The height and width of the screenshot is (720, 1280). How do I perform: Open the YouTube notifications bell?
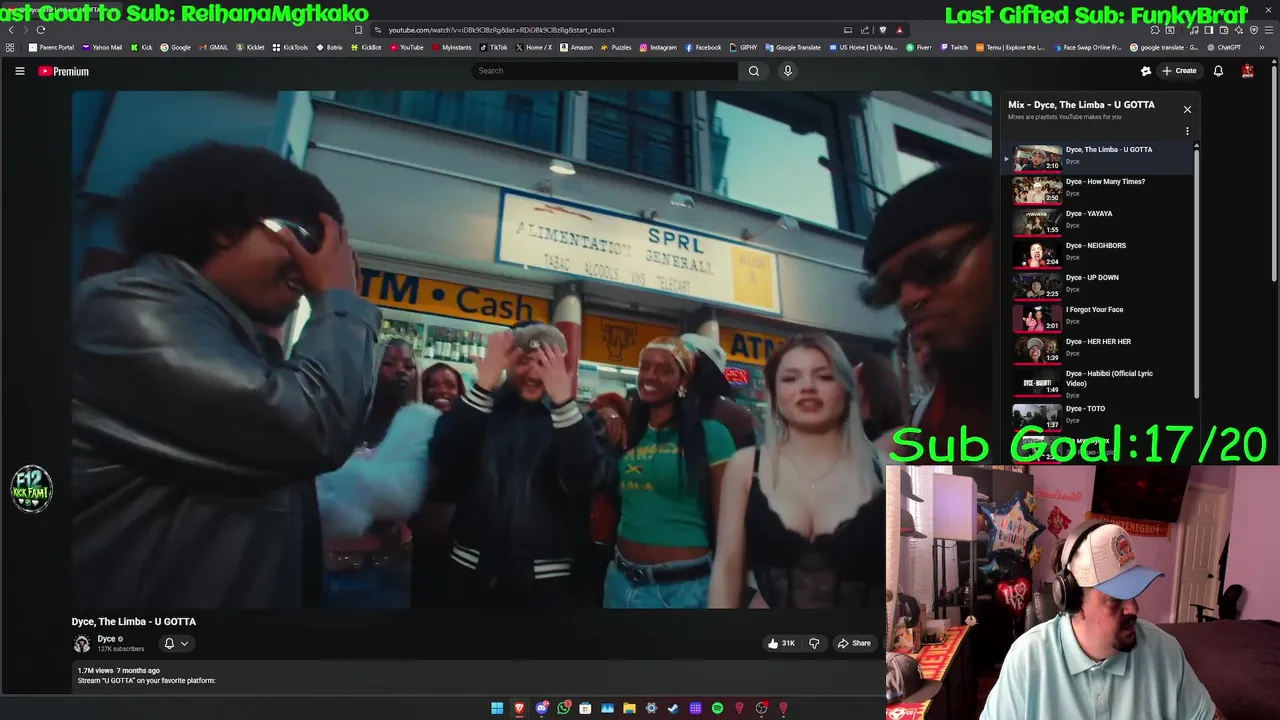click(1218, 71)
